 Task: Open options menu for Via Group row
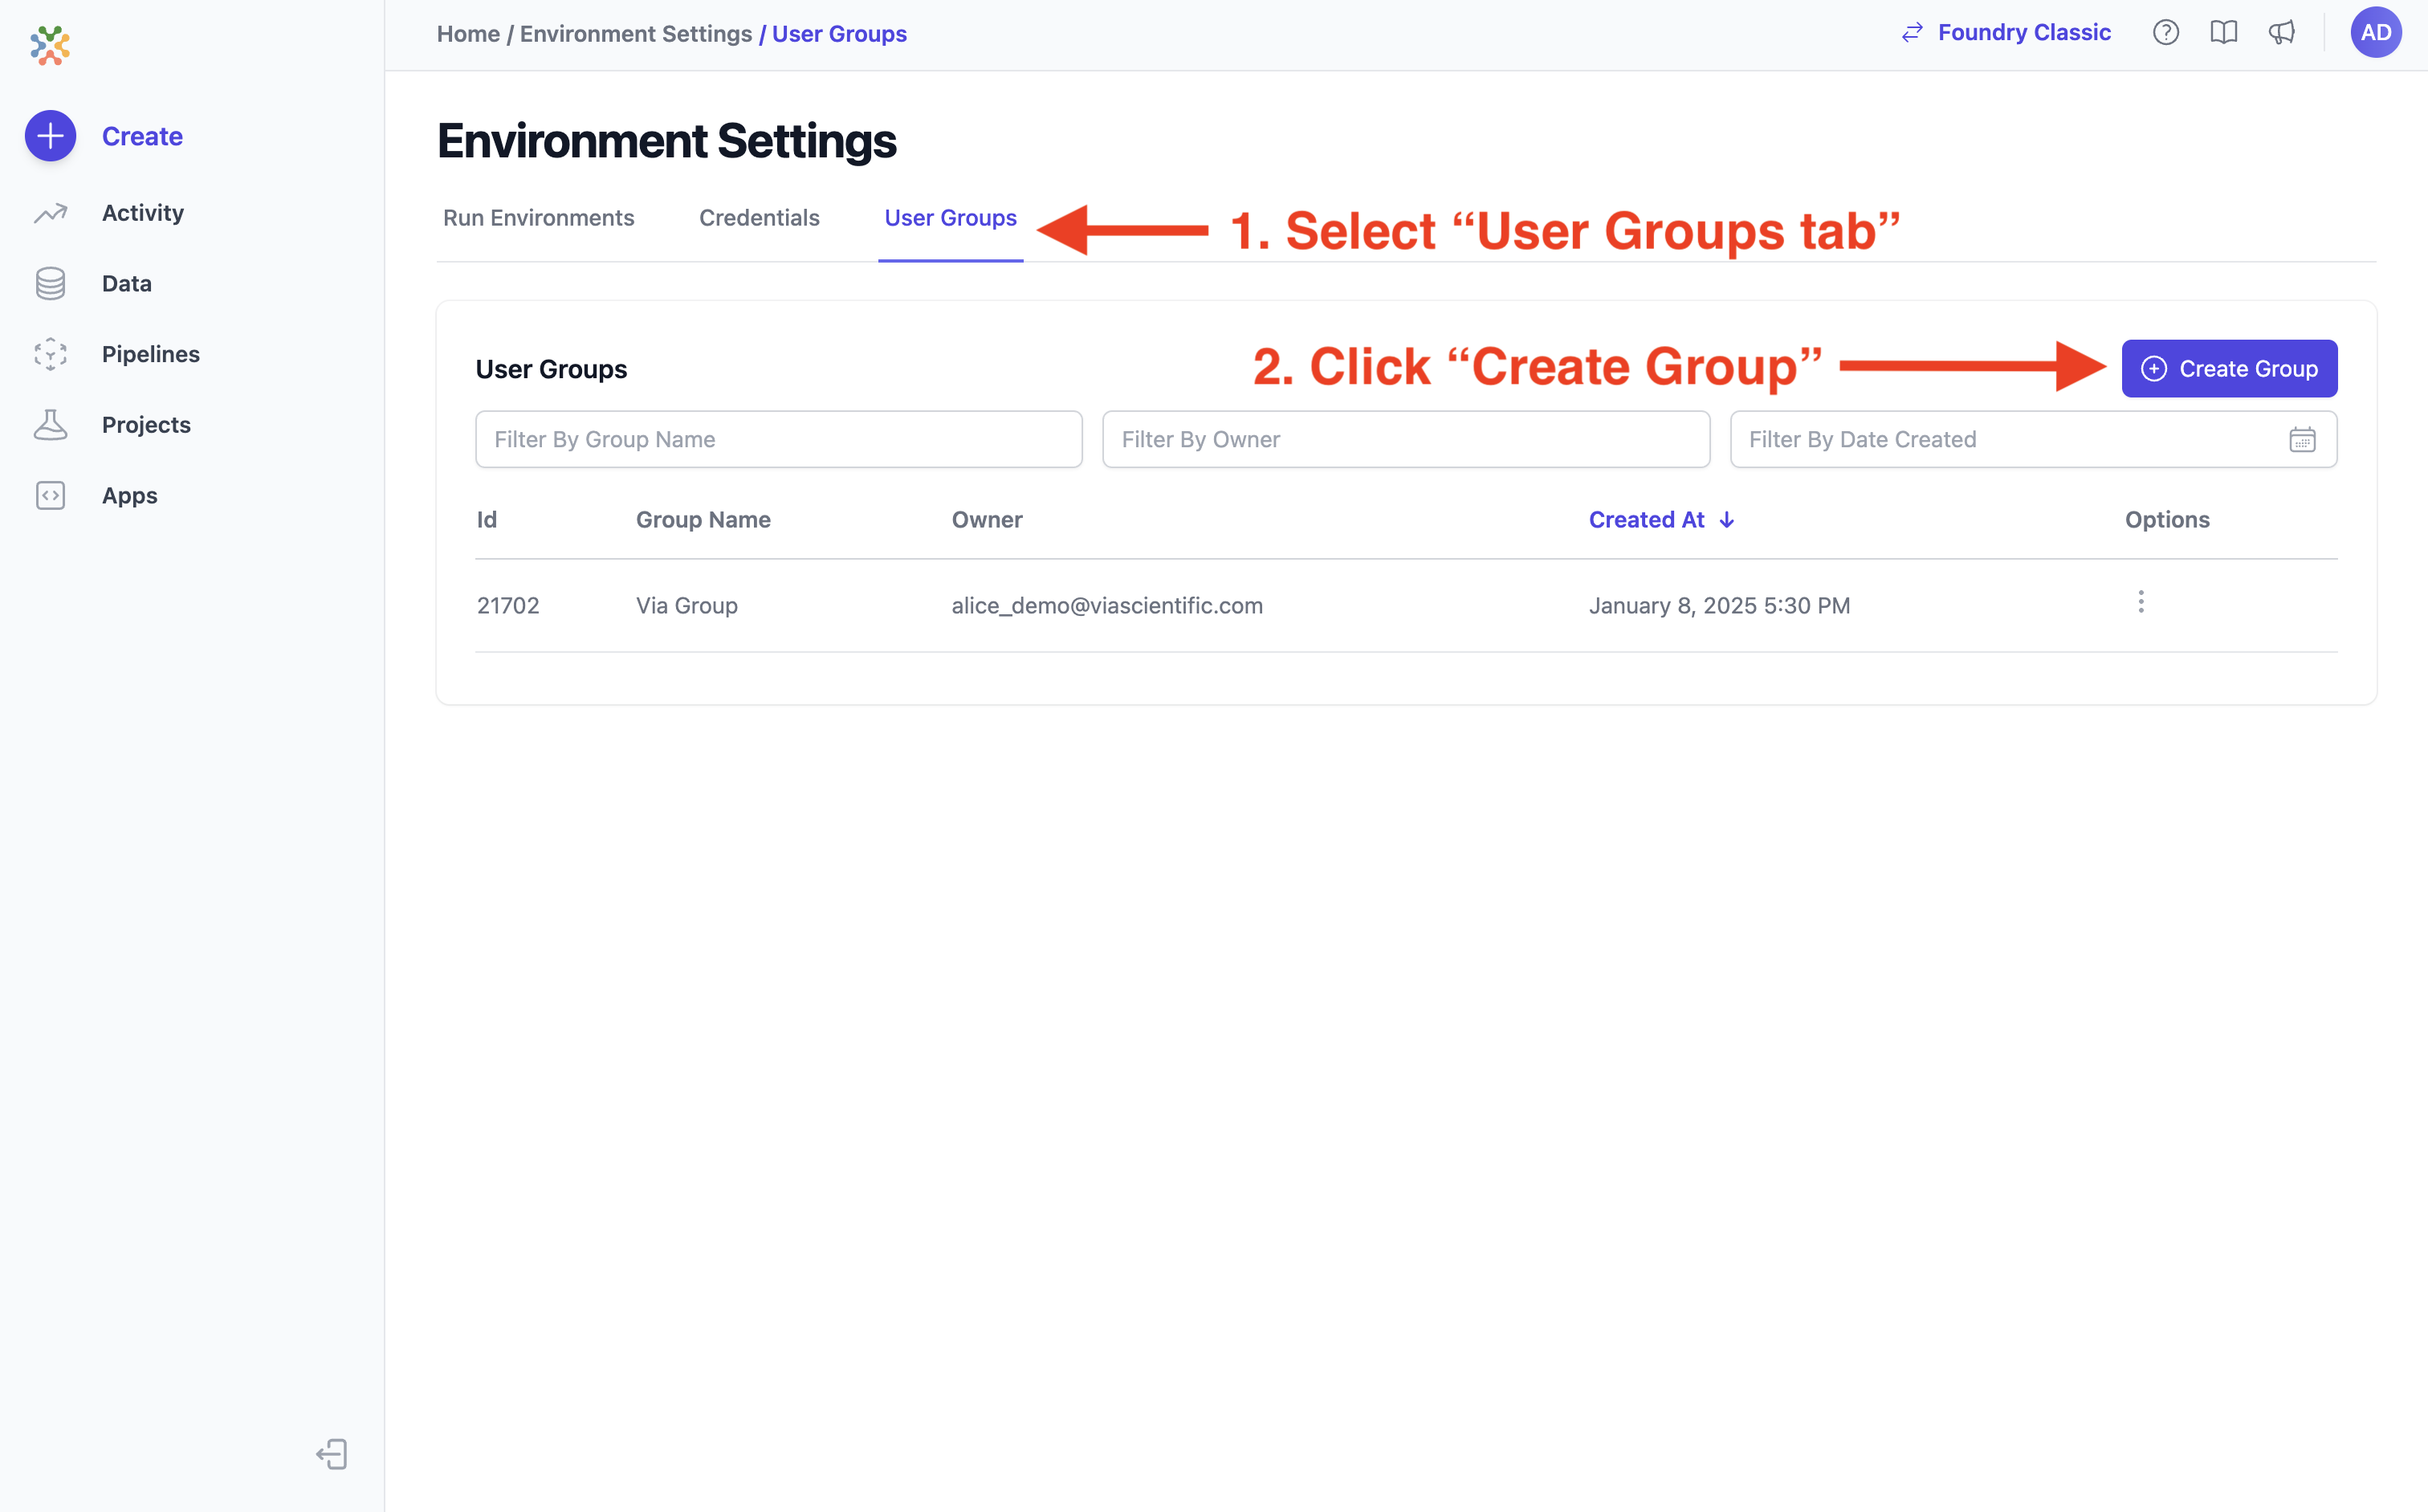click(x=2141, y=602)
